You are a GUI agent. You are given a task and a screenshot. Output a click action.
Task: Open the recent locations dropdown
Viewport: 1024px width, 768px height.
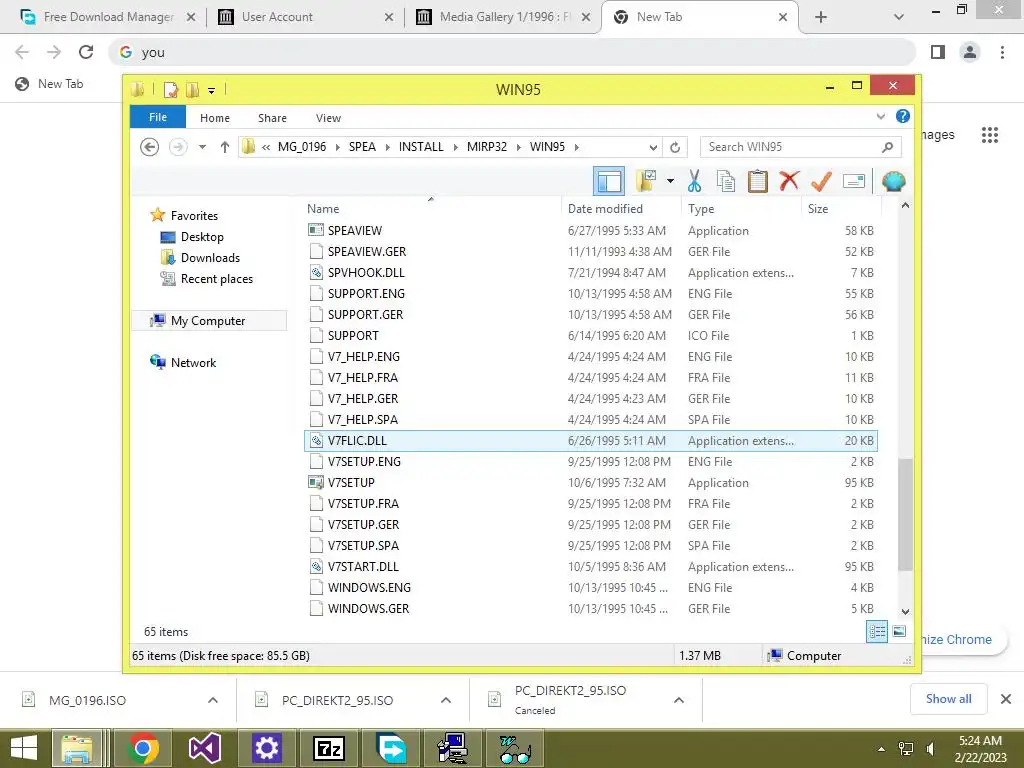[202, 147]
